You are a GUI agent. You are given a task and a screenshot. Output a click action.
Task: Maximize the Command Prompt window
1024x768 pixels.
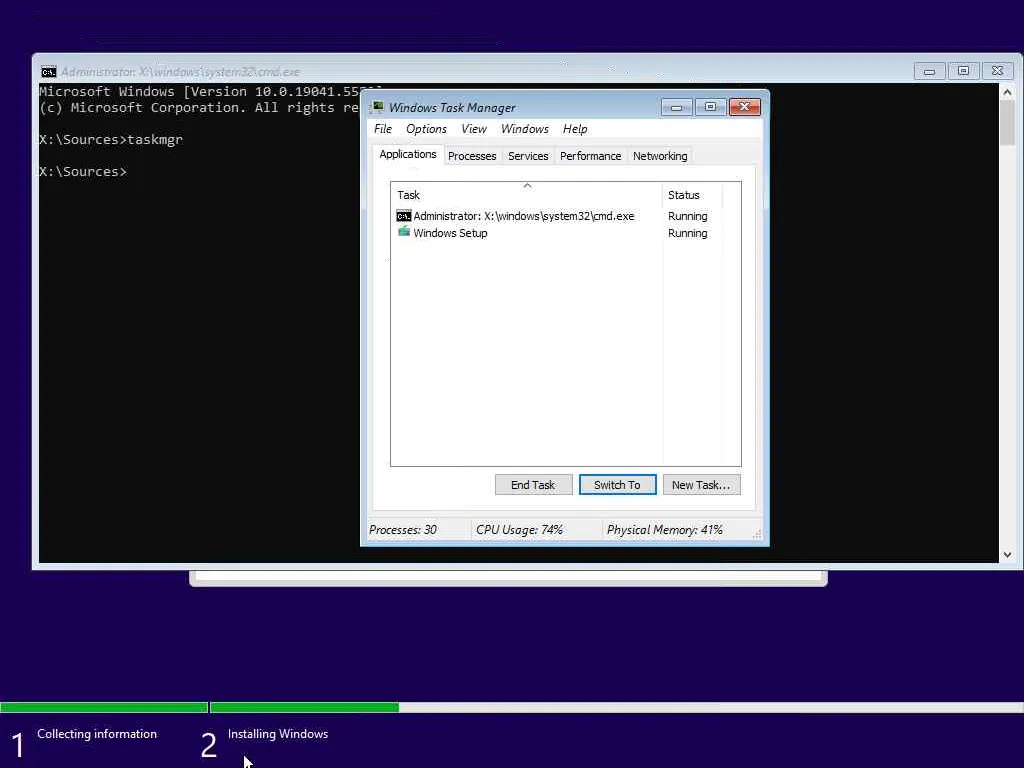(x=963, y=71)
